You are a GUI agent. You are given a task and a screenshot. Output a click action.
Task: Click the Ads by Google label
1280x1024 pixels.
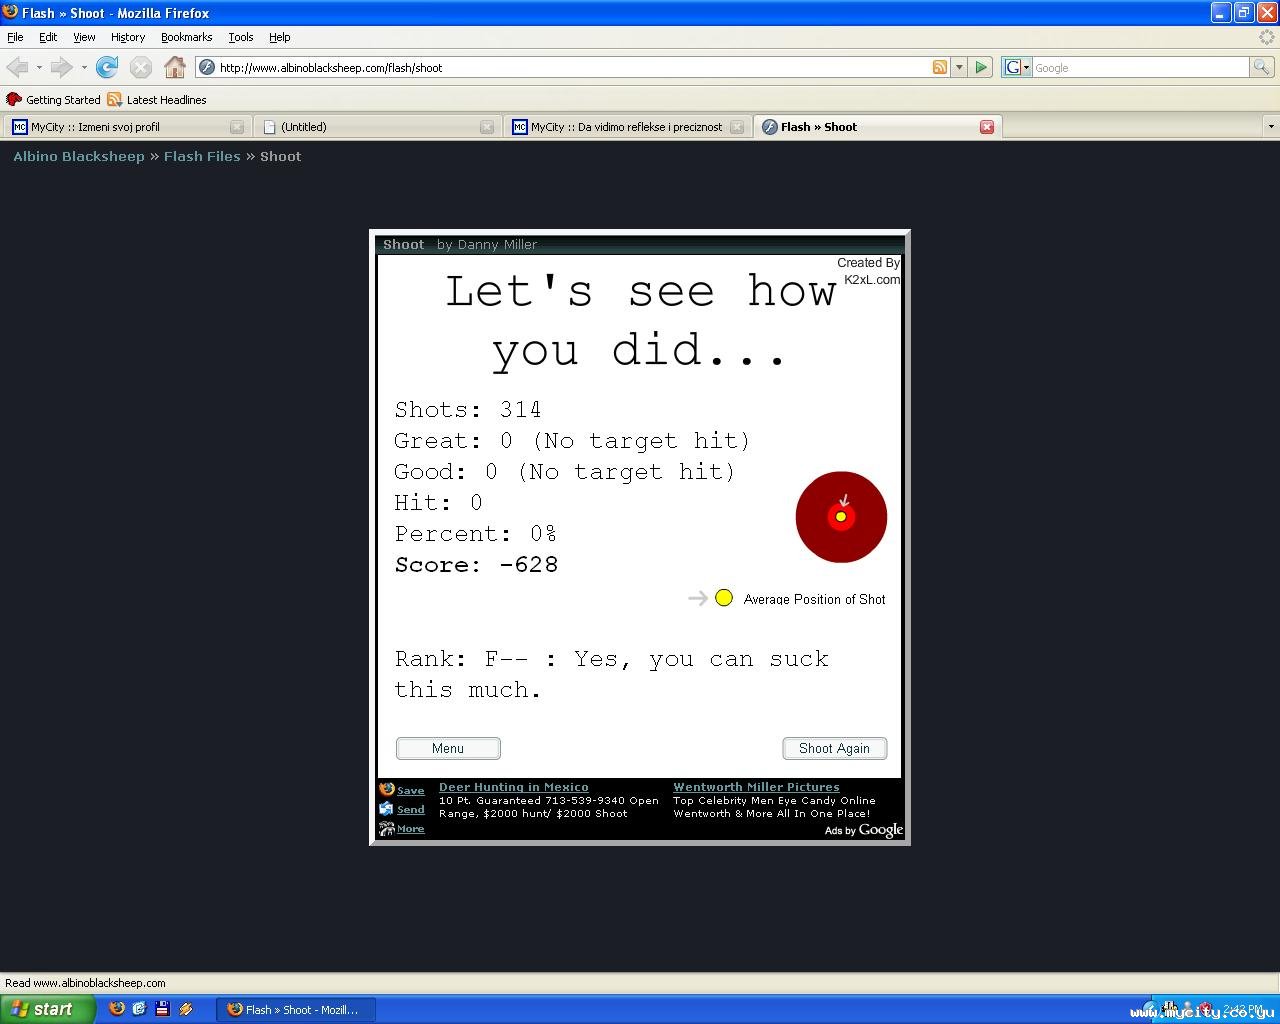[x=863, y=830]
